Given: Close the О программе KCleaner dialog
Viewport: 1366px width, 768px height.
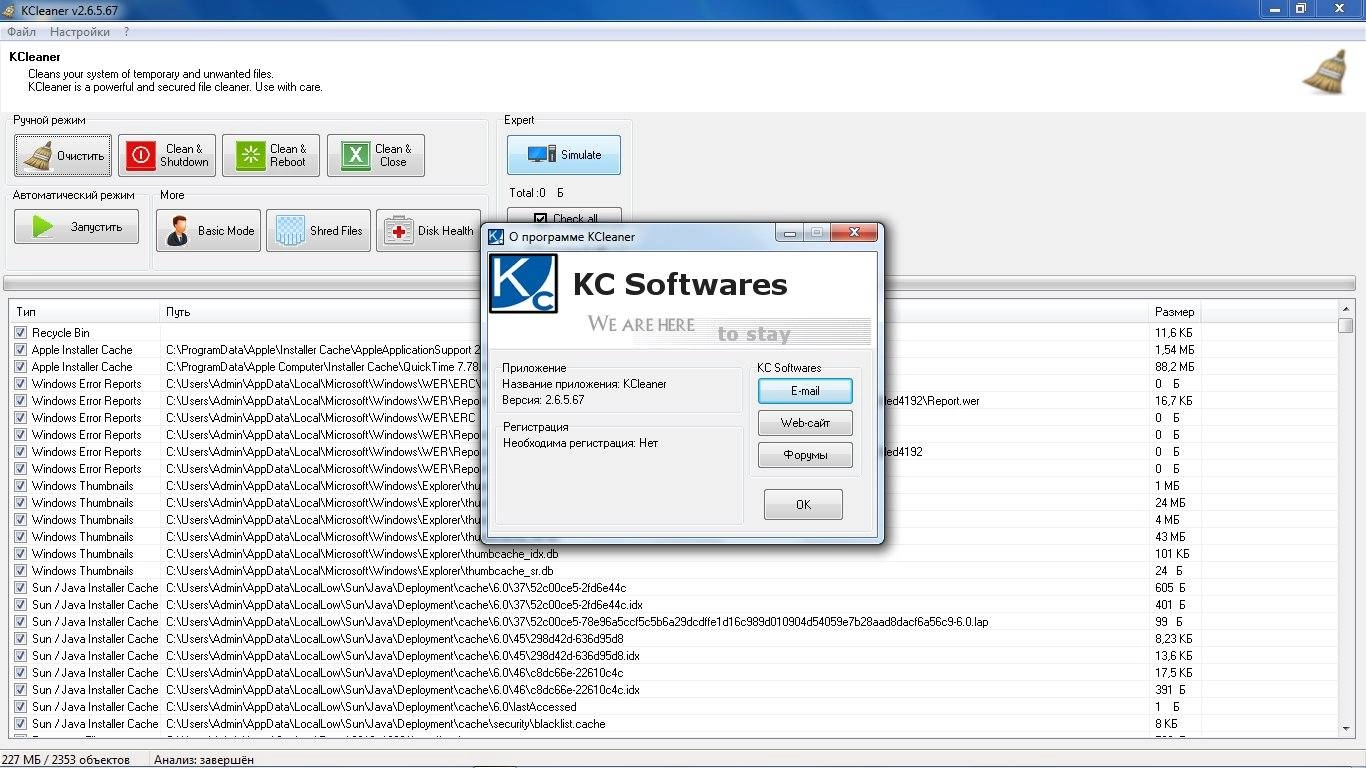Looking at the screenshot, I should tap(853, 233).
